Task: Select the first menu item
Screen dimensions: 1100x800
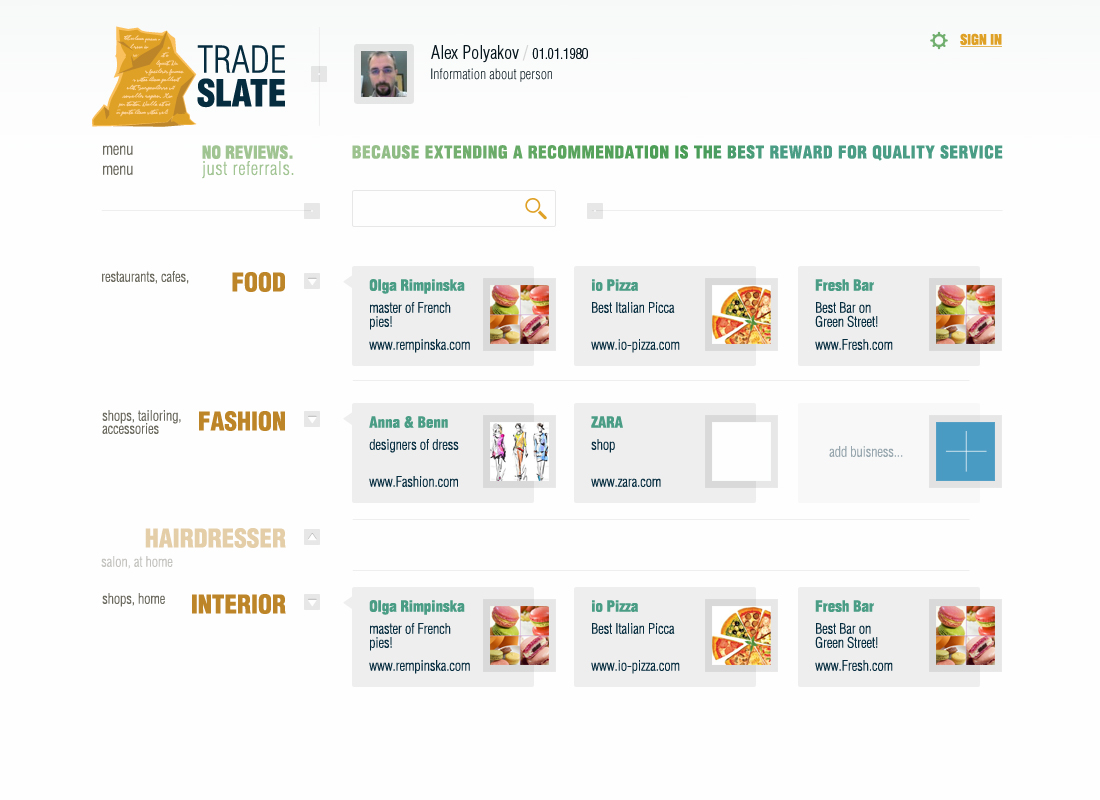Action: 117,150
